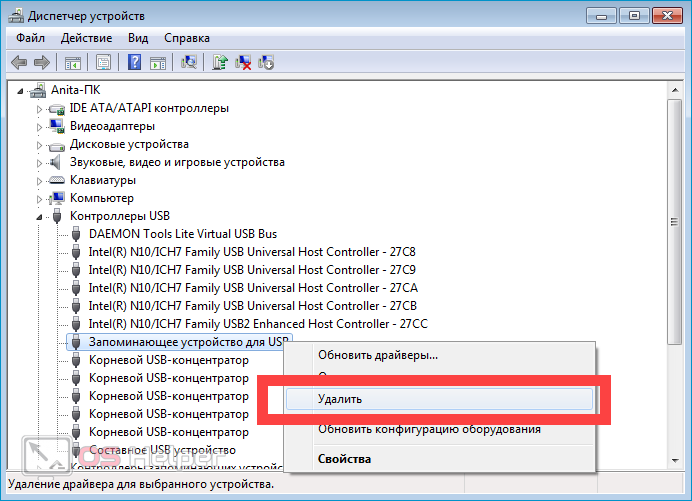Image resolution: width=692 pixels, height=501 pixels.
Task: Select Свойства from the context menu
Action: (344, 459)
